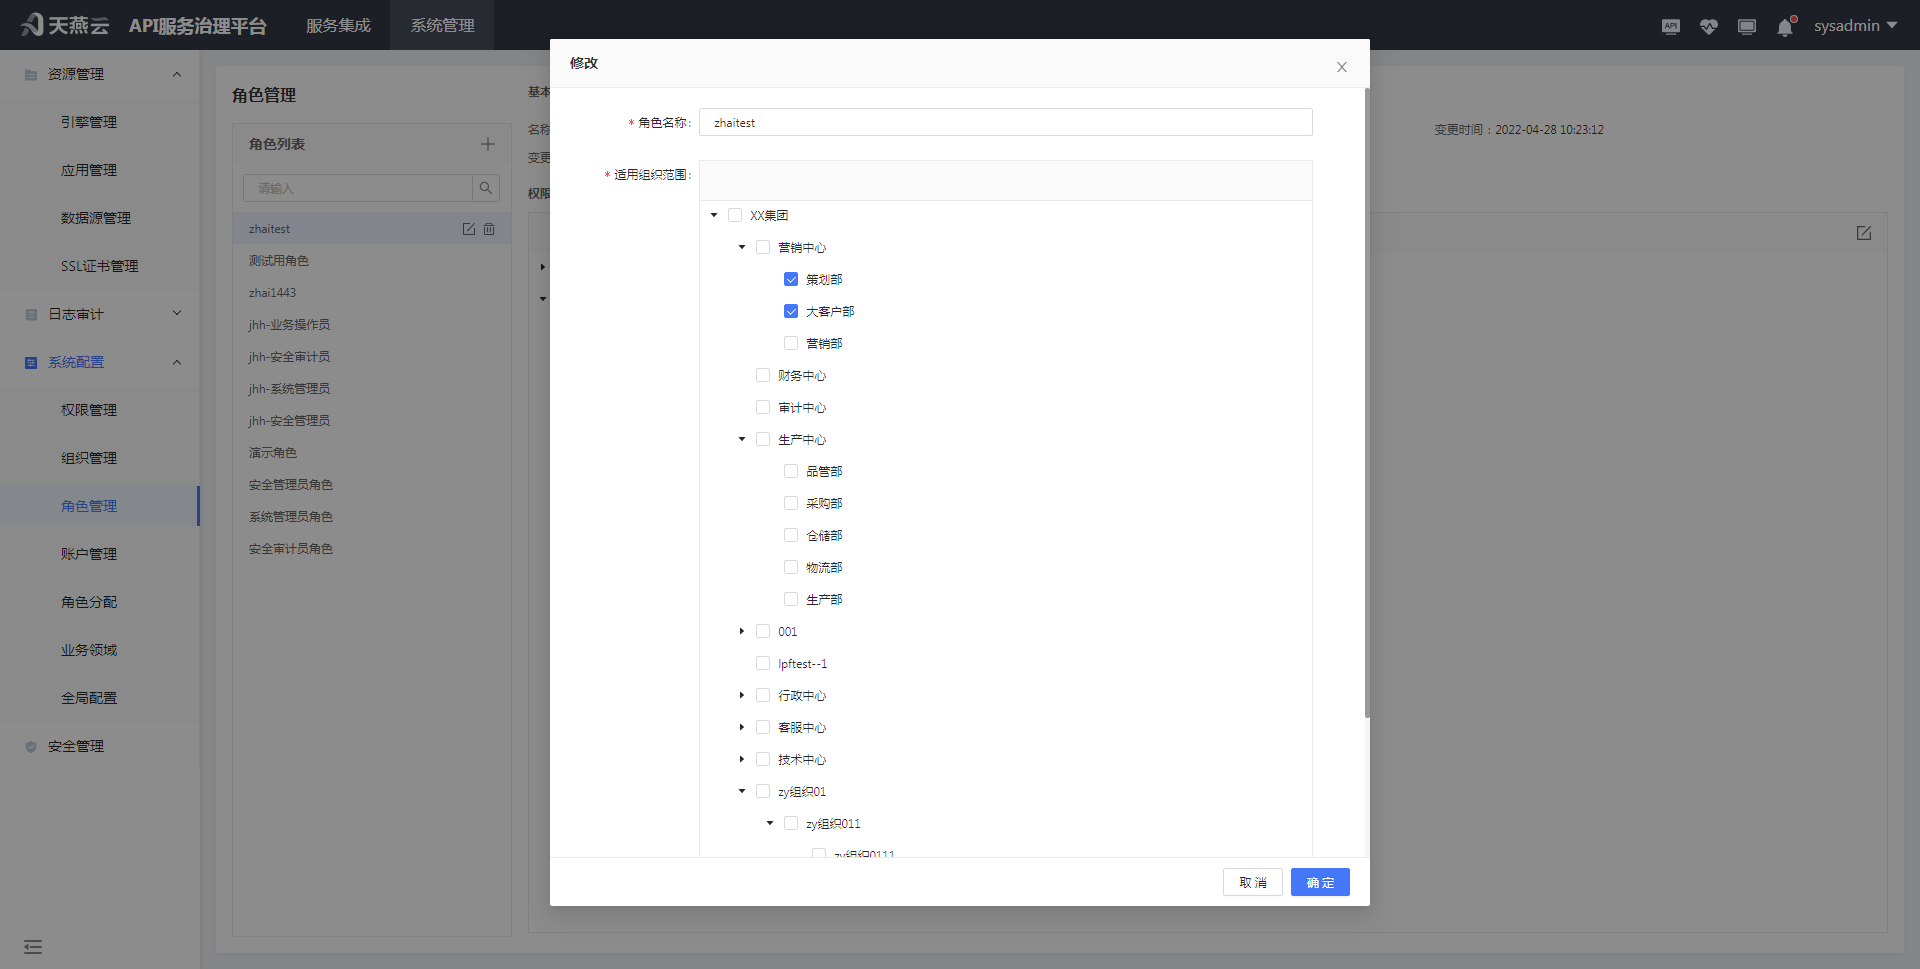Click the 角色名称 input field
The height and width of the screenshot is (969, 1920).
point(1005,122)
